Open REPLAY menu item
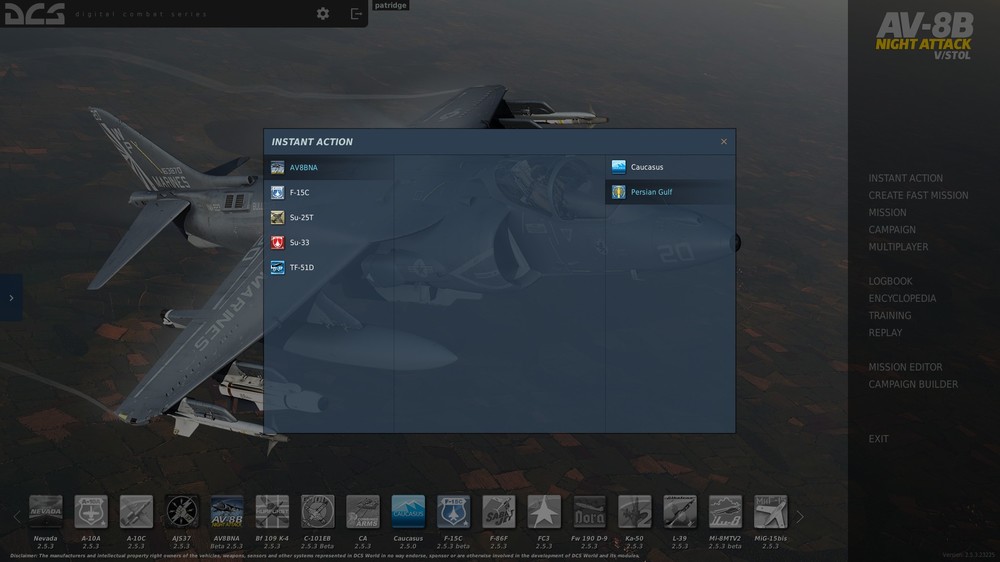 [x=885, y=333]
